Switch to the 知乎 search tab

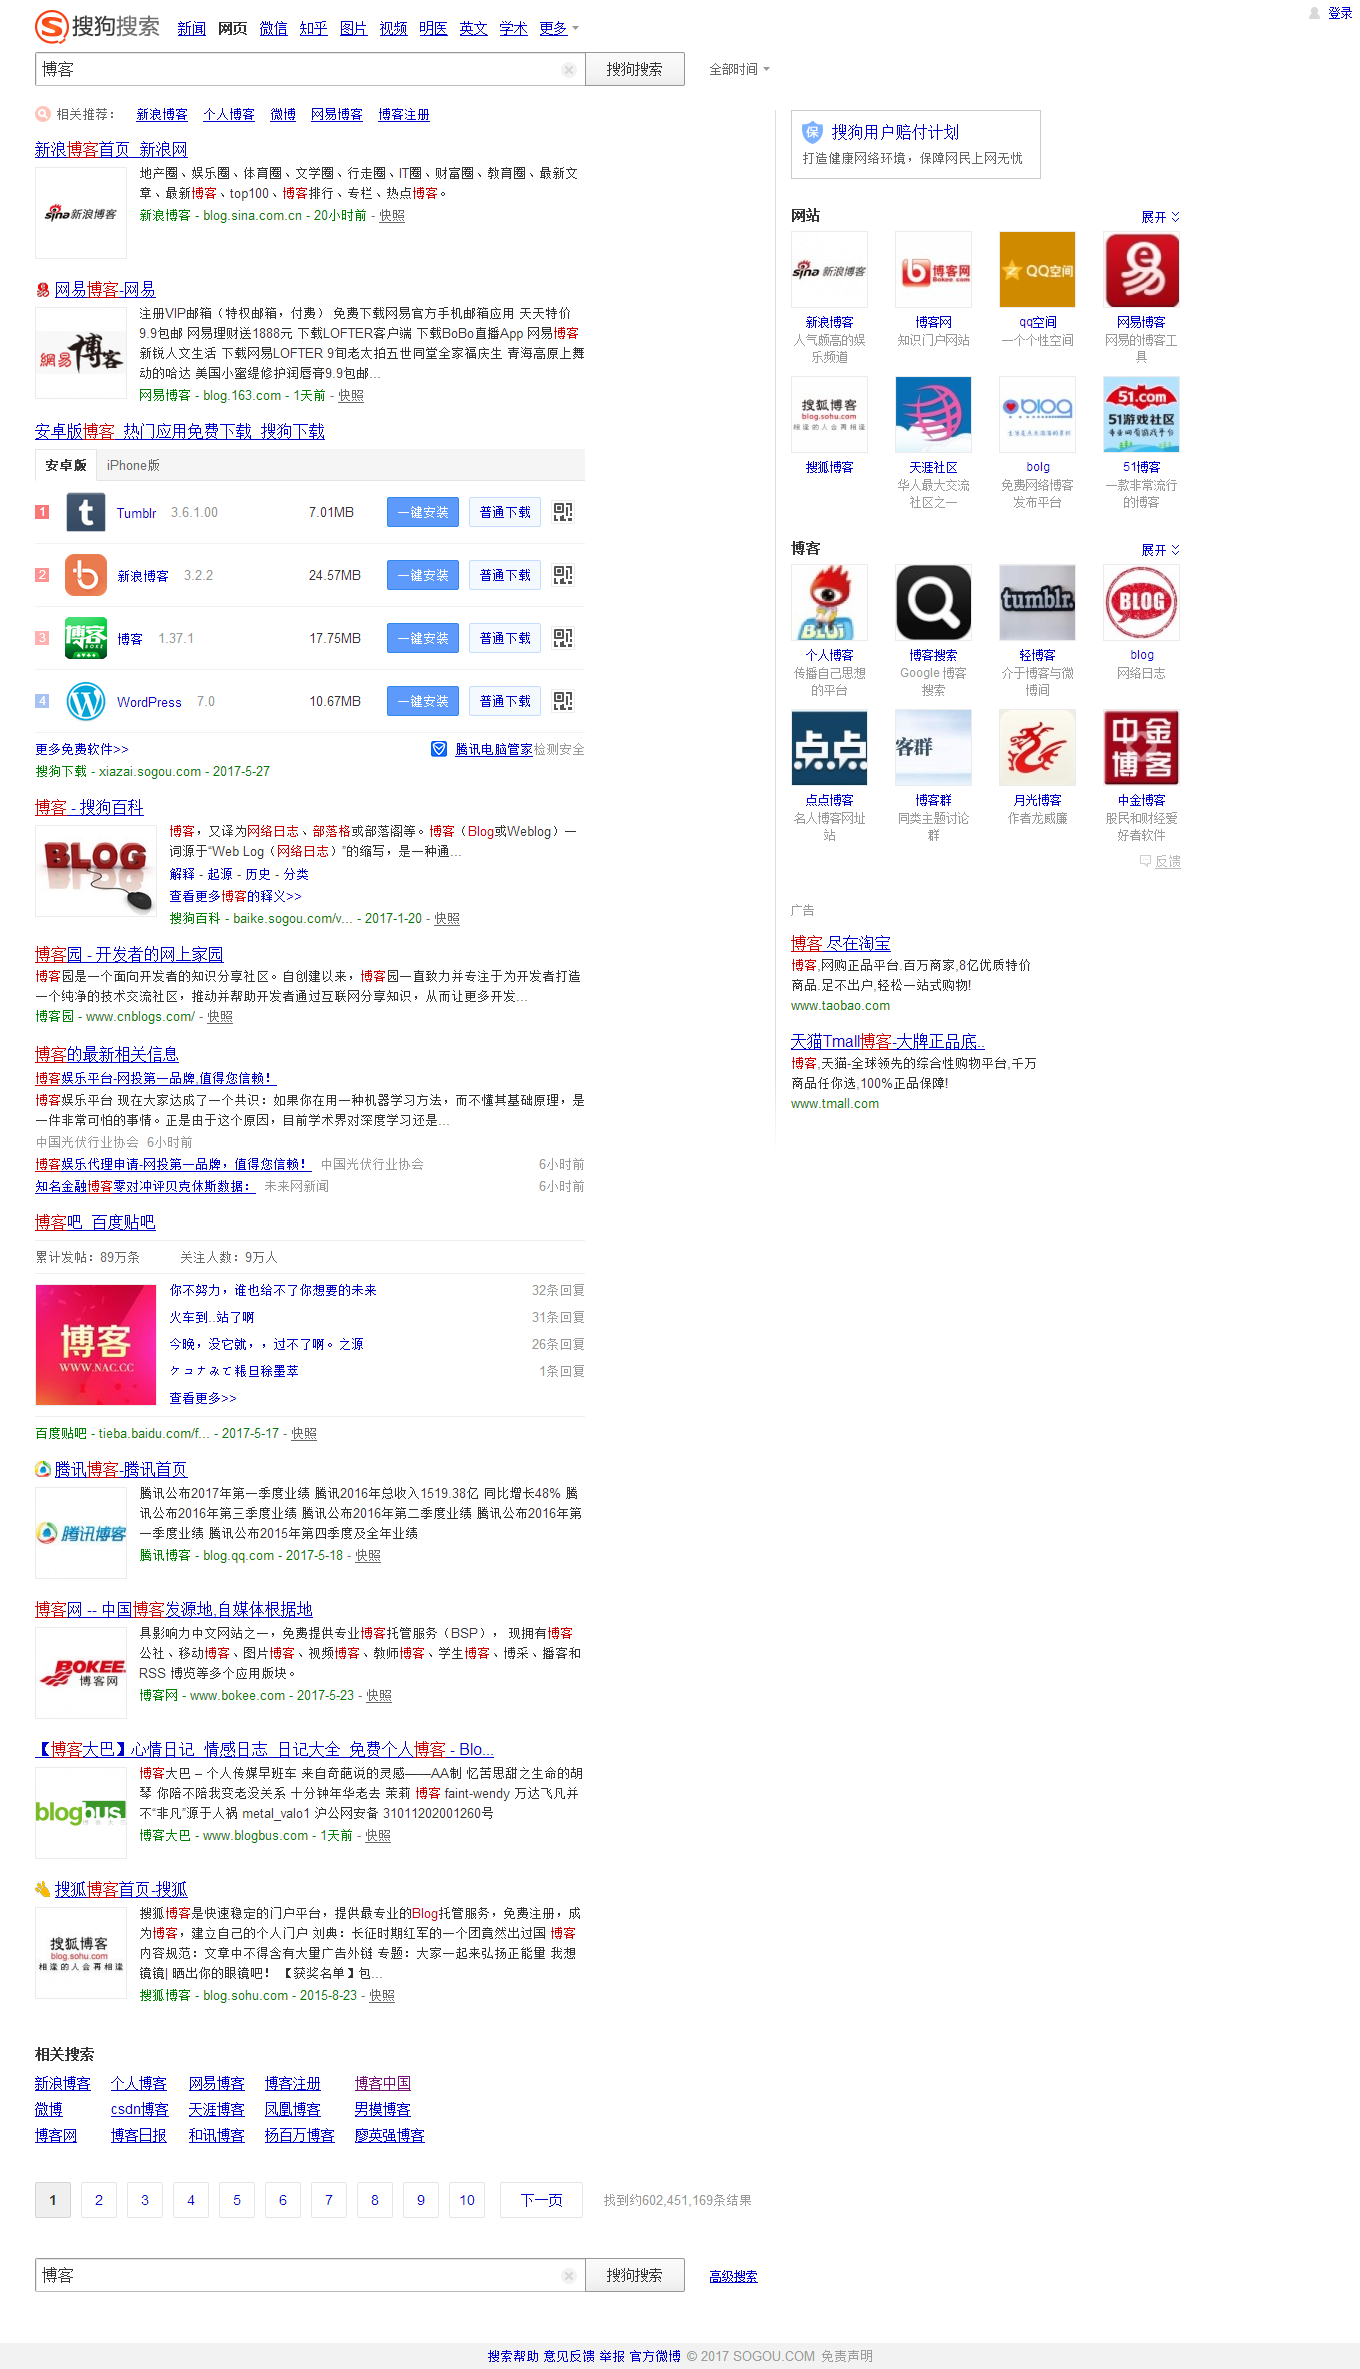pos(313,29)
